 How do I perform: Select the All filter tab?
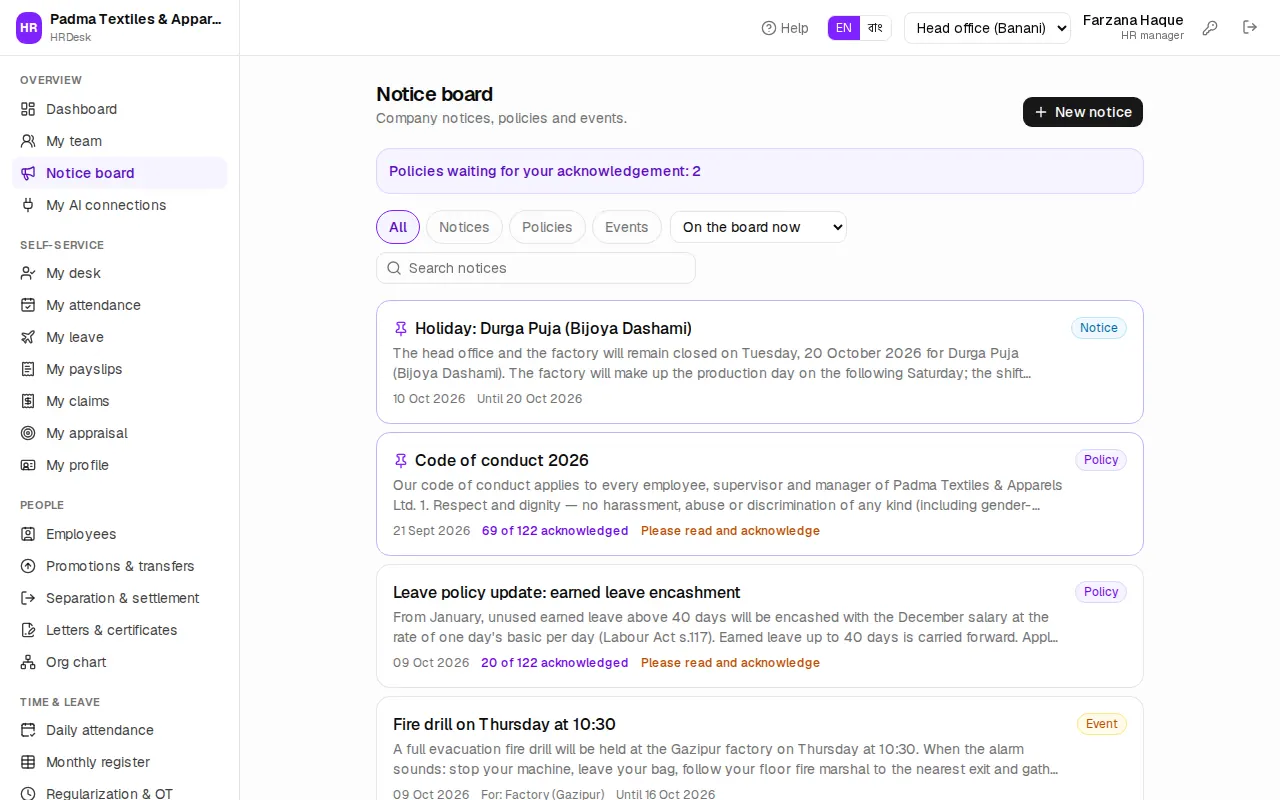[x=398, y=227]
